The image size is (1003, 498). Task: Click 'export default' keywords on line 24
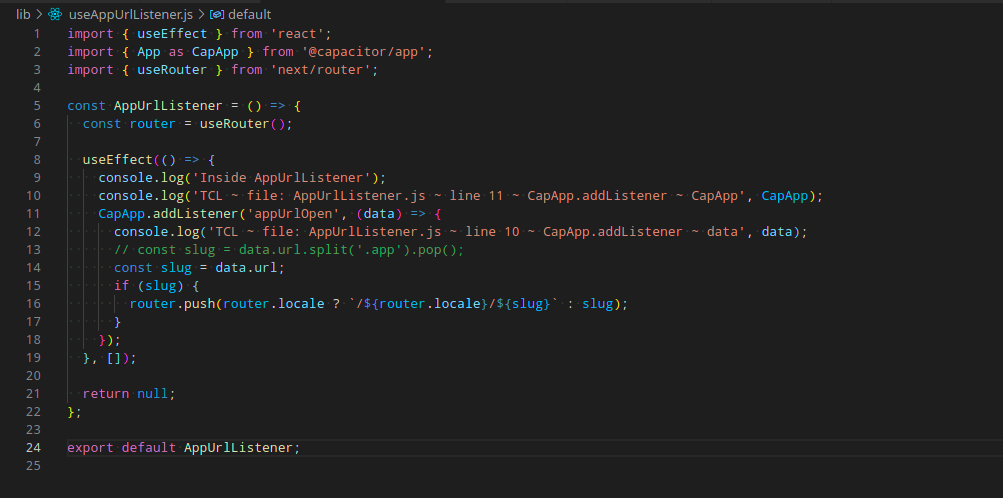pos(122,447)
